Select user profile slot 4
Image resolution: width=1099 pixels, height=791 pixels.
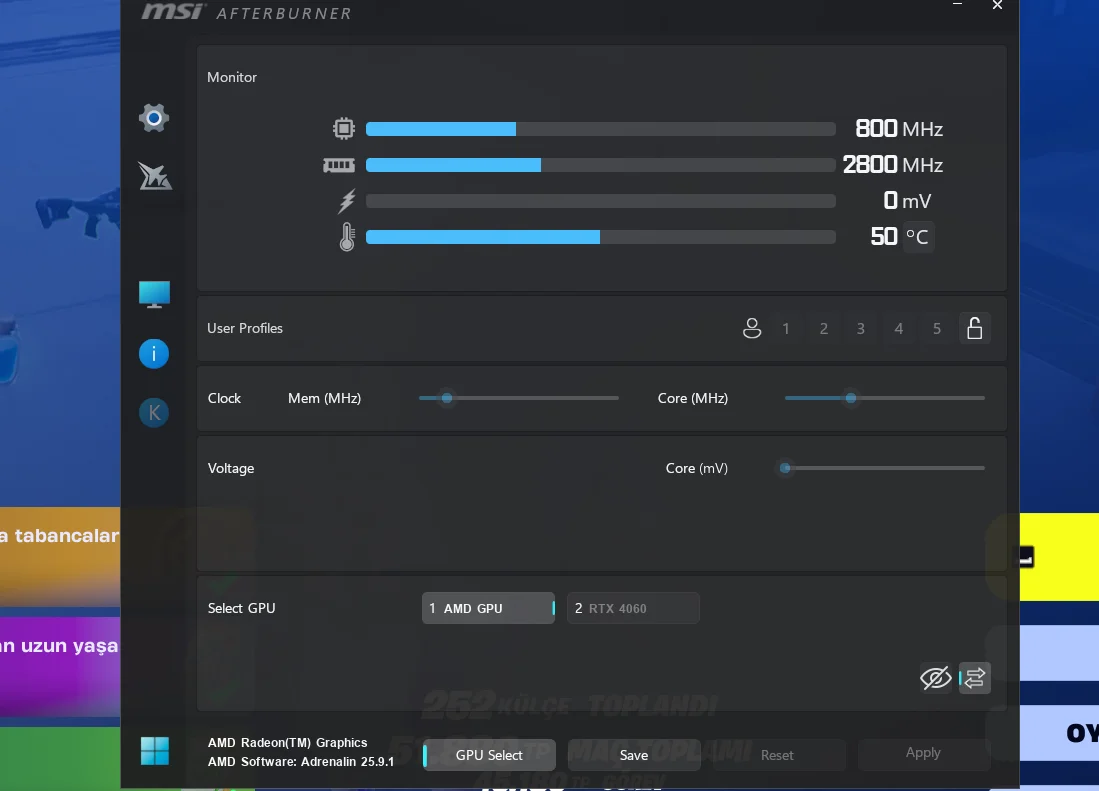[x=899, y=329]
